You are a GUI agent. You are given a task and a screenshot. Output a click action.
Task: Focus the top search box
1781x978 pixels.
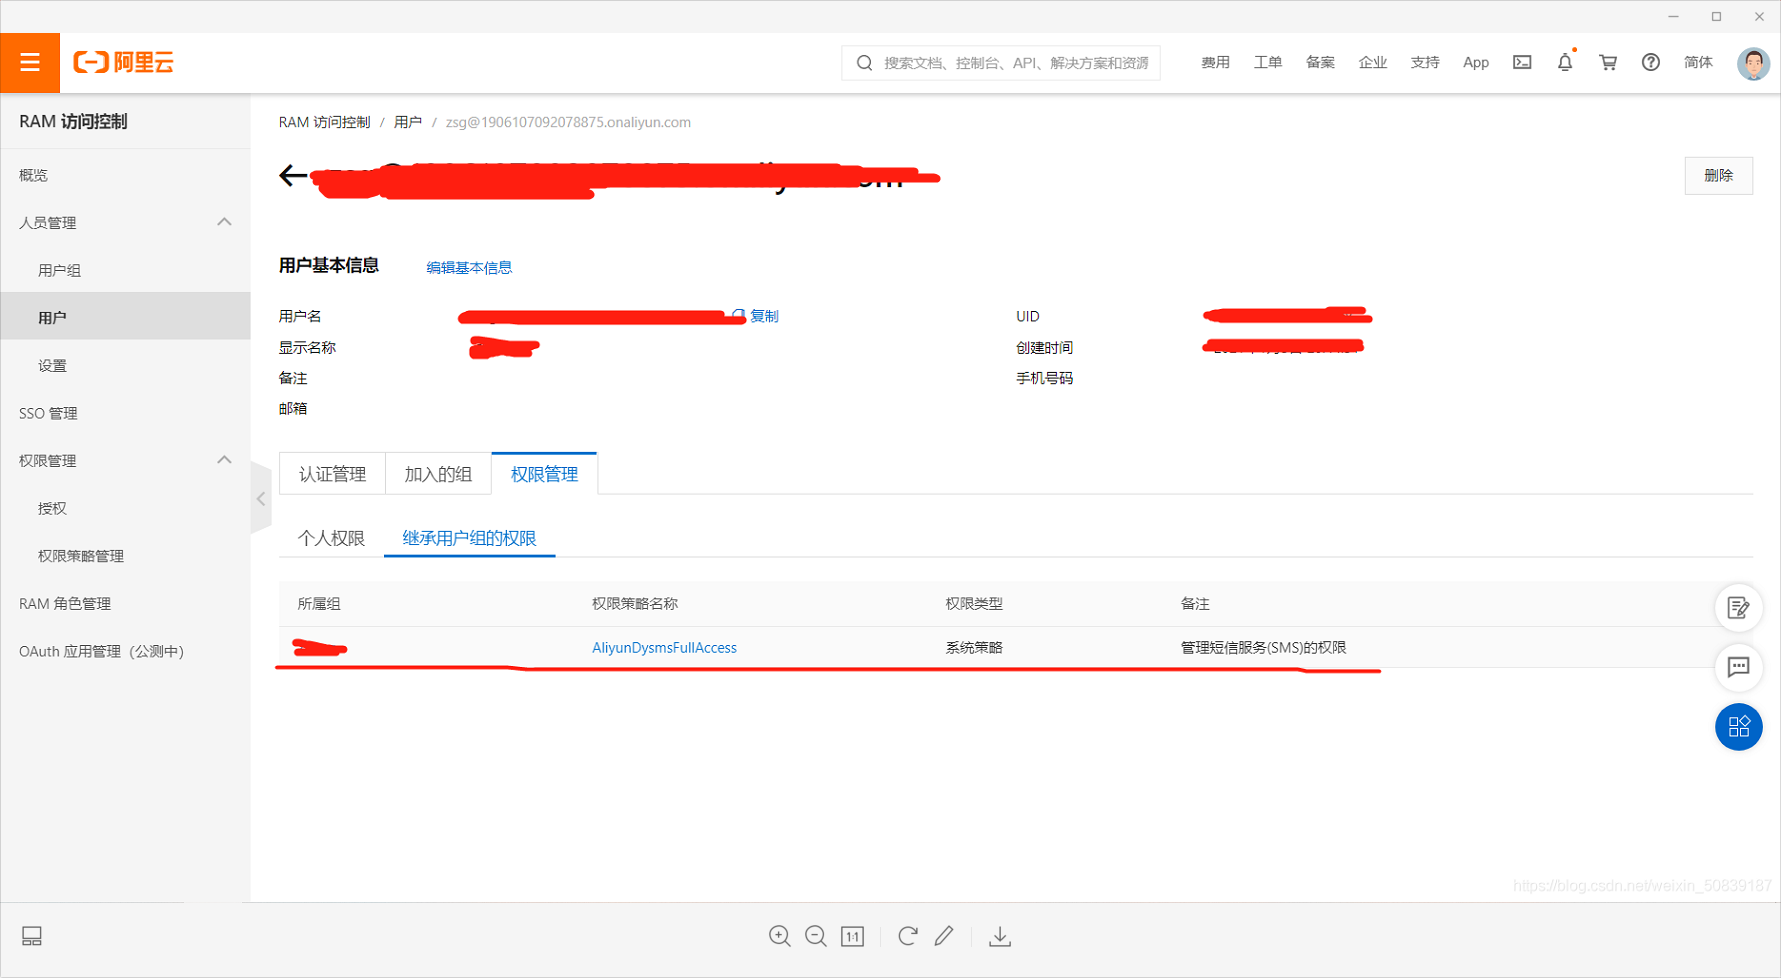point(1001,63)
